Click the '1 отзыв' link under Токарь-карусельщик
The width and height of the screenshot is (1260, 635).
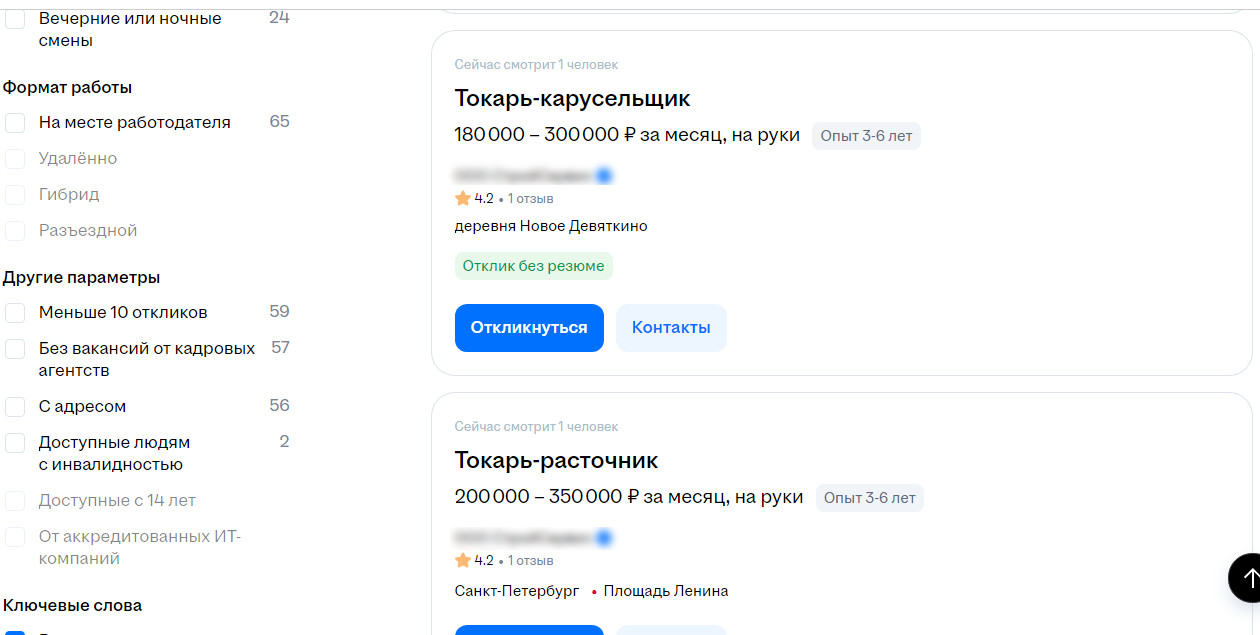tap(530, 199)
